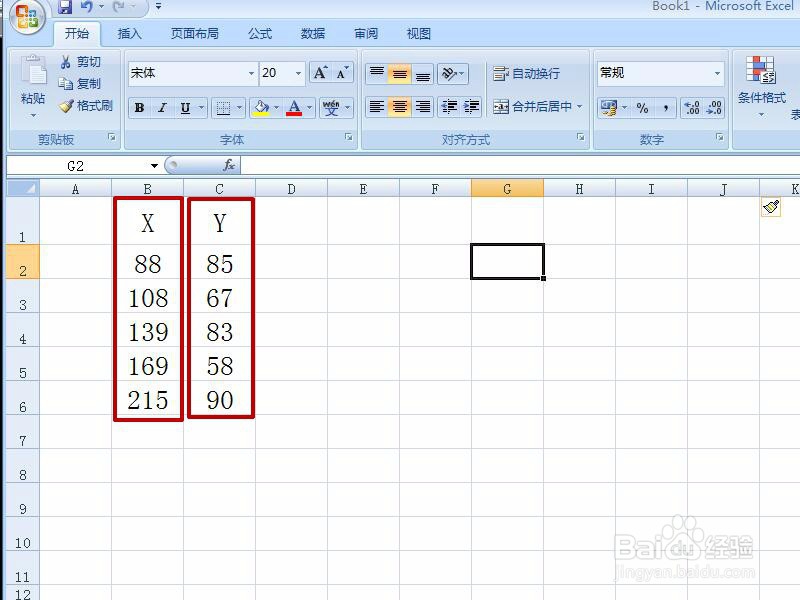Open the number format dropdown showing 常规
This screenshot has width=800, height=600.
716,73
